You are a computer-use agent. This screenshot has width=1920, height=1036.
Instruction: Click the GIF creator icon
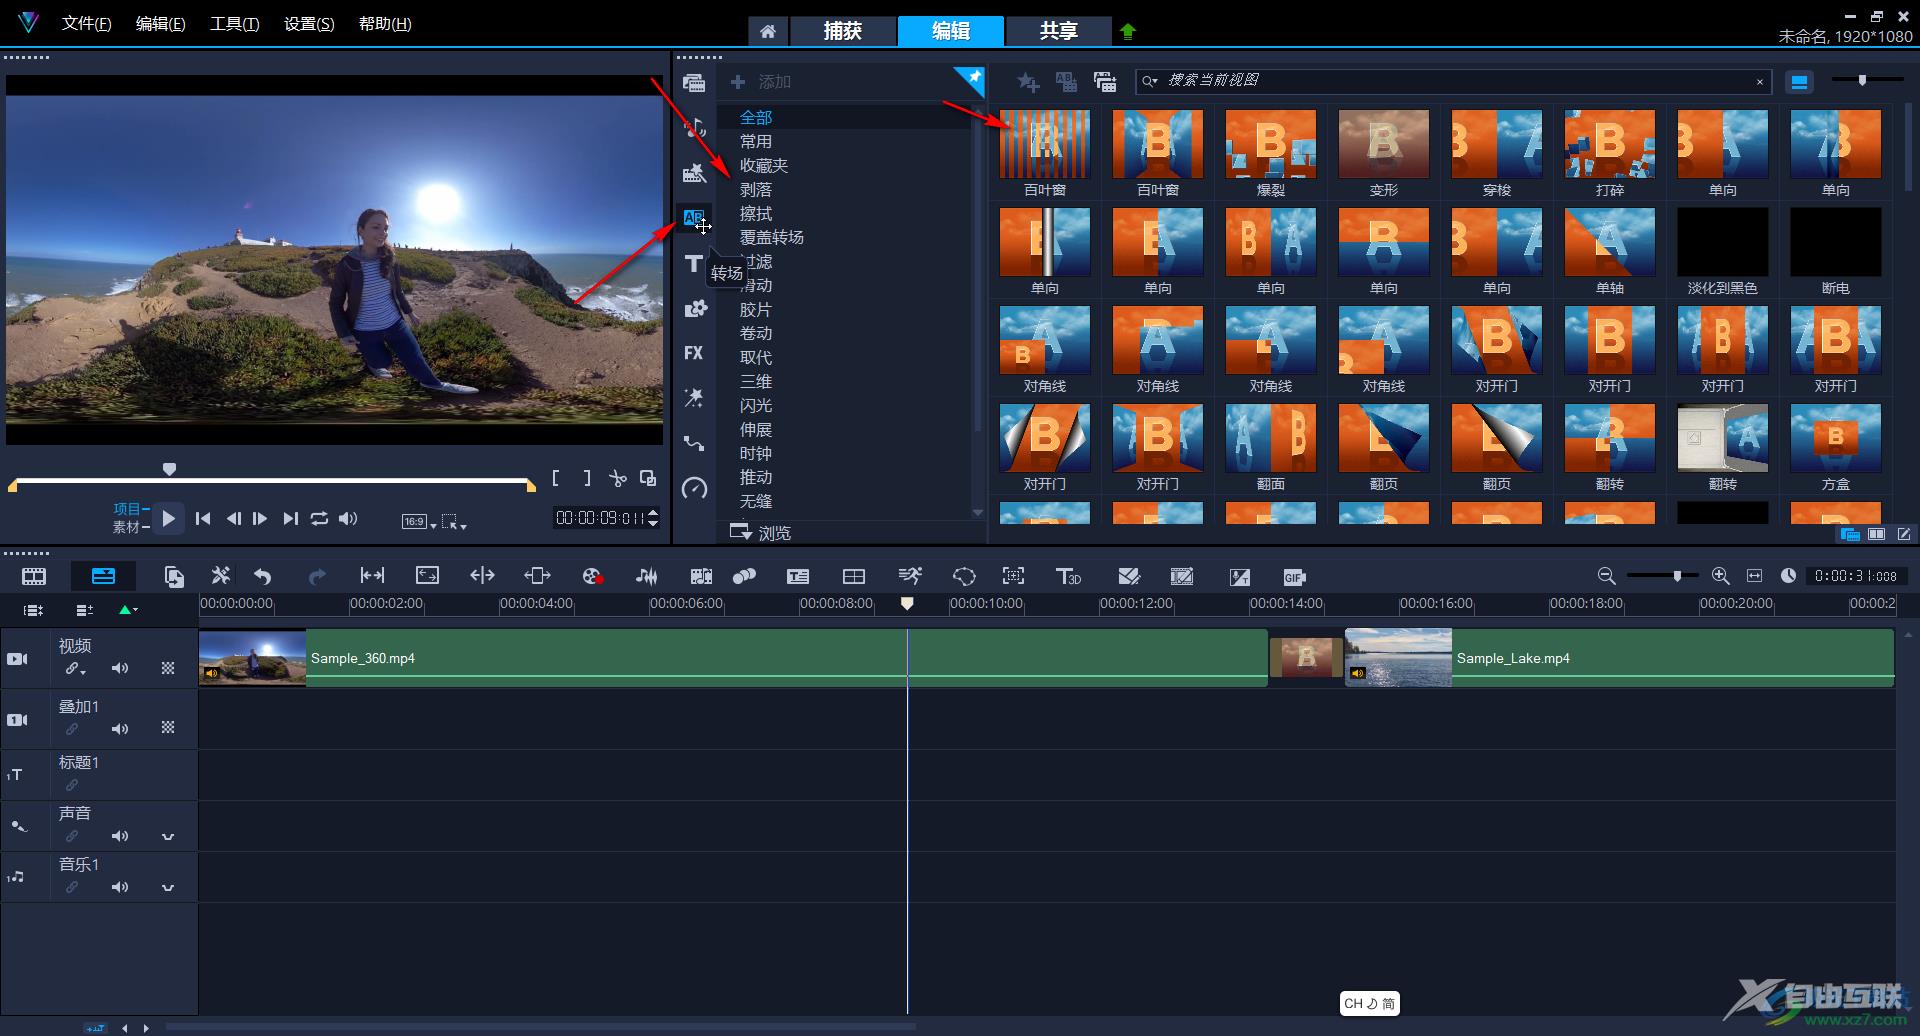coord(1294,577)
